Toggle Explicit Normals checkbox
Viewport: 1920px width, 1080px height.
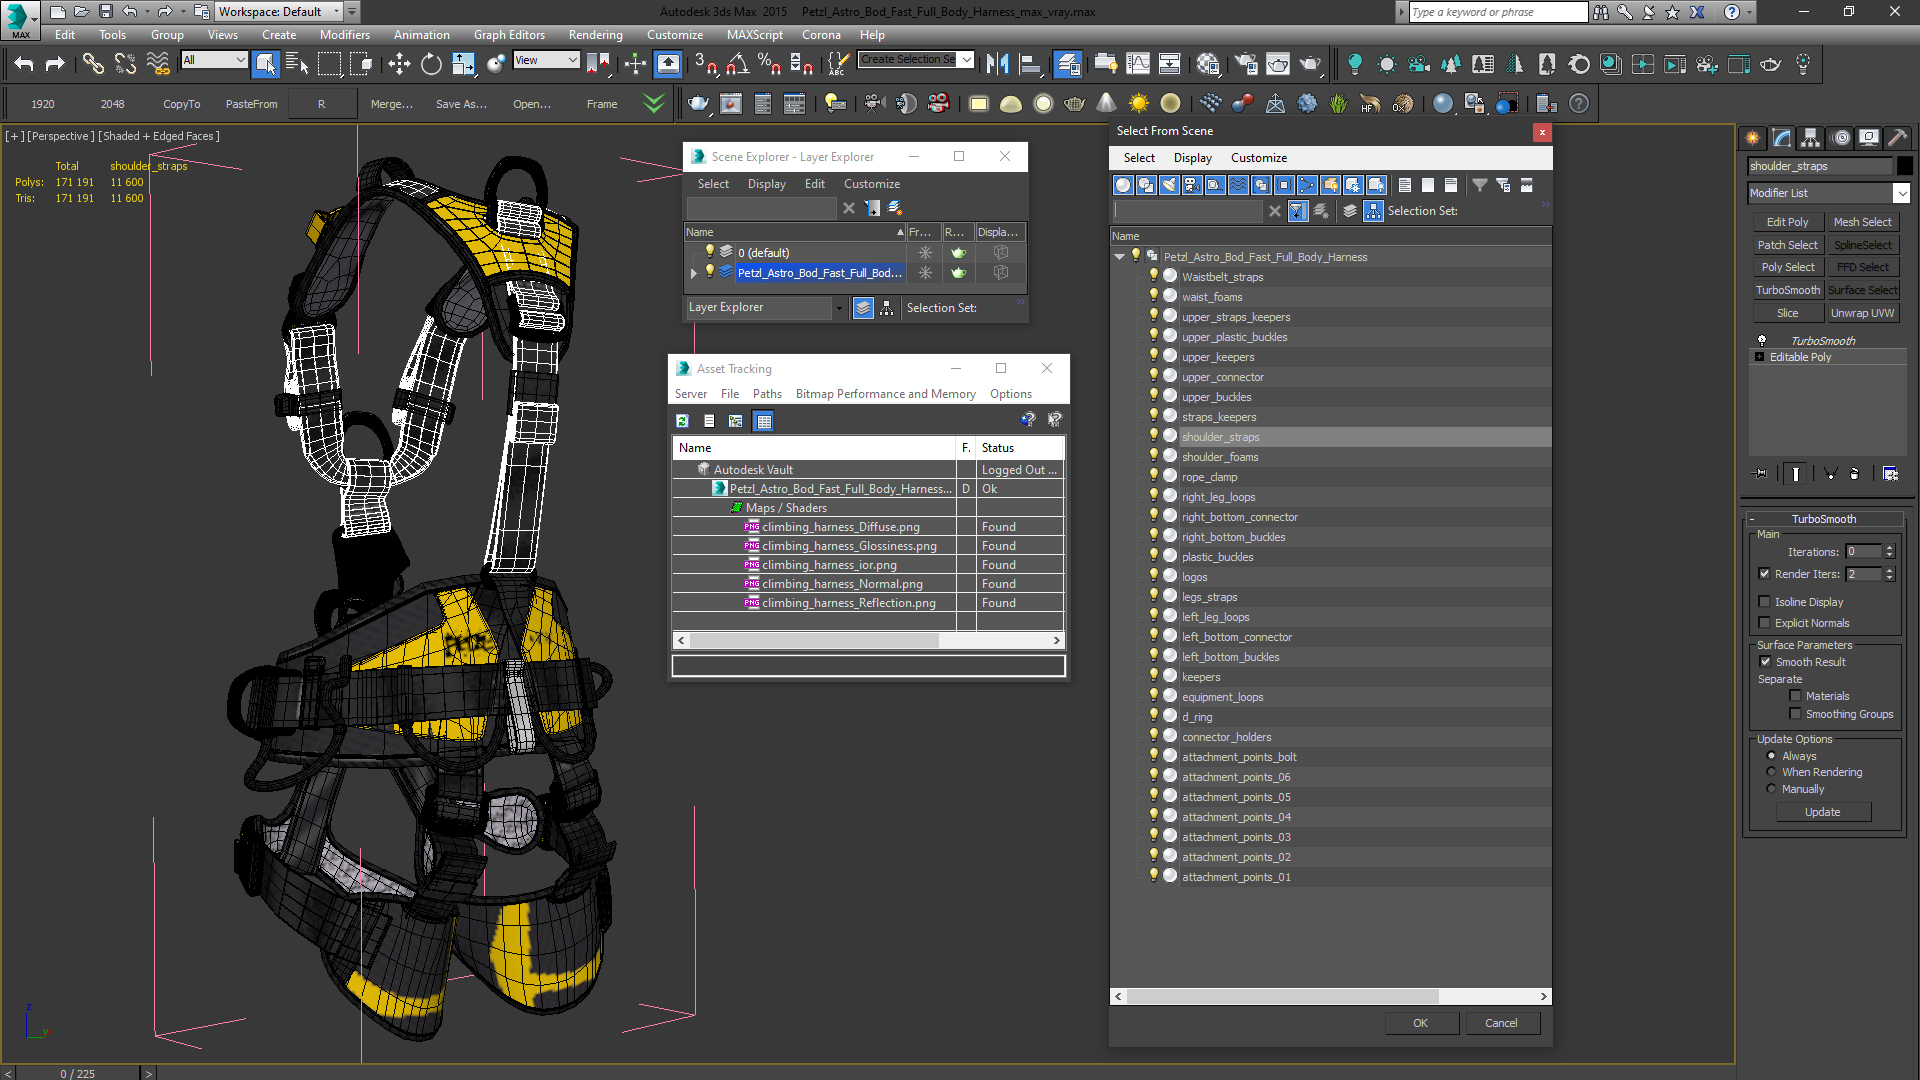point(1765,622)
